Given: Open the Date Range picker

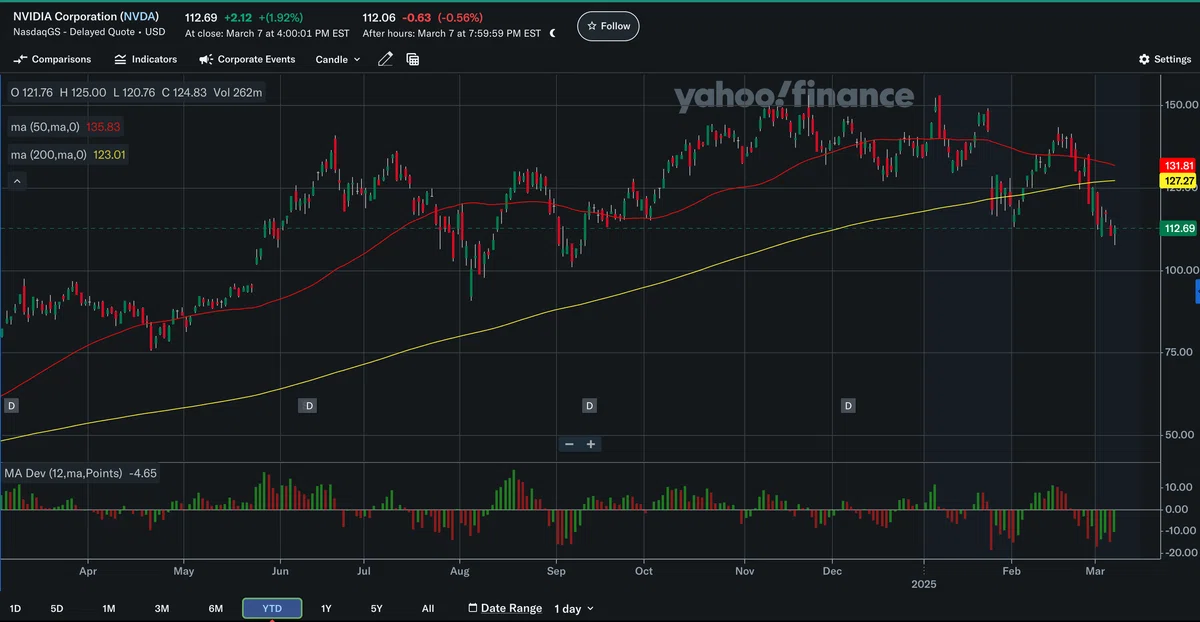Looking at the screenshot, I should [505, 608].
